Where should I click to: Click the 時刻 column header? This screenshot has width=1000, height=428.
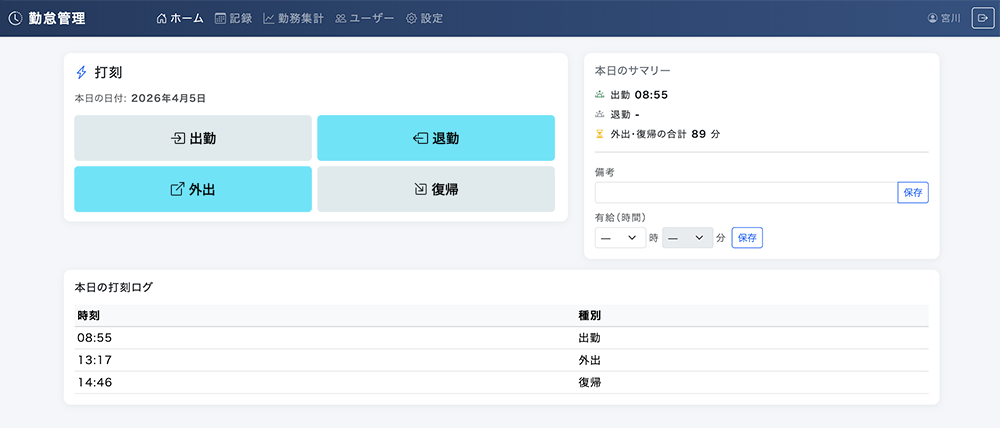(x=88, y=316)
